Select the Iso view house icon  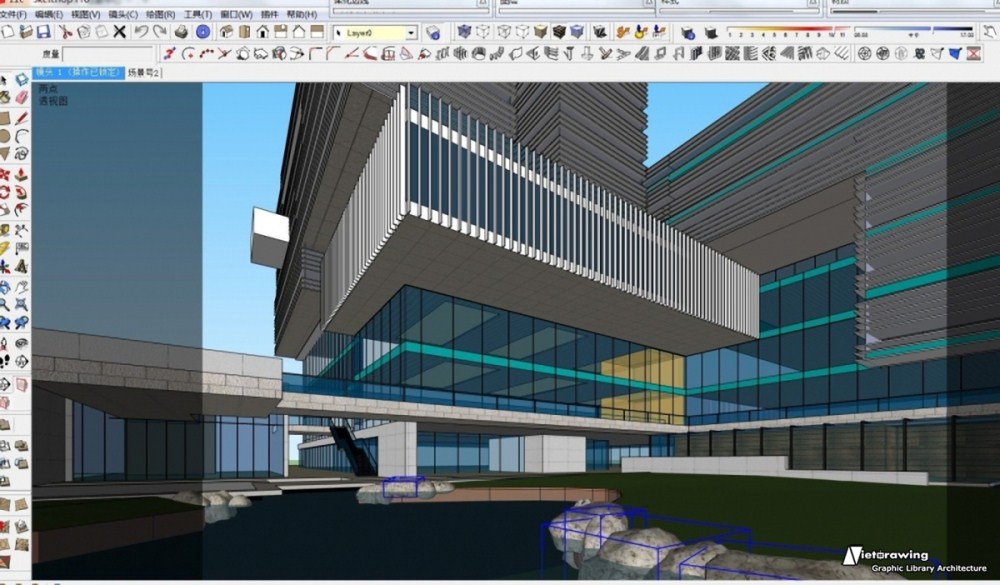(x=226, y=32)
